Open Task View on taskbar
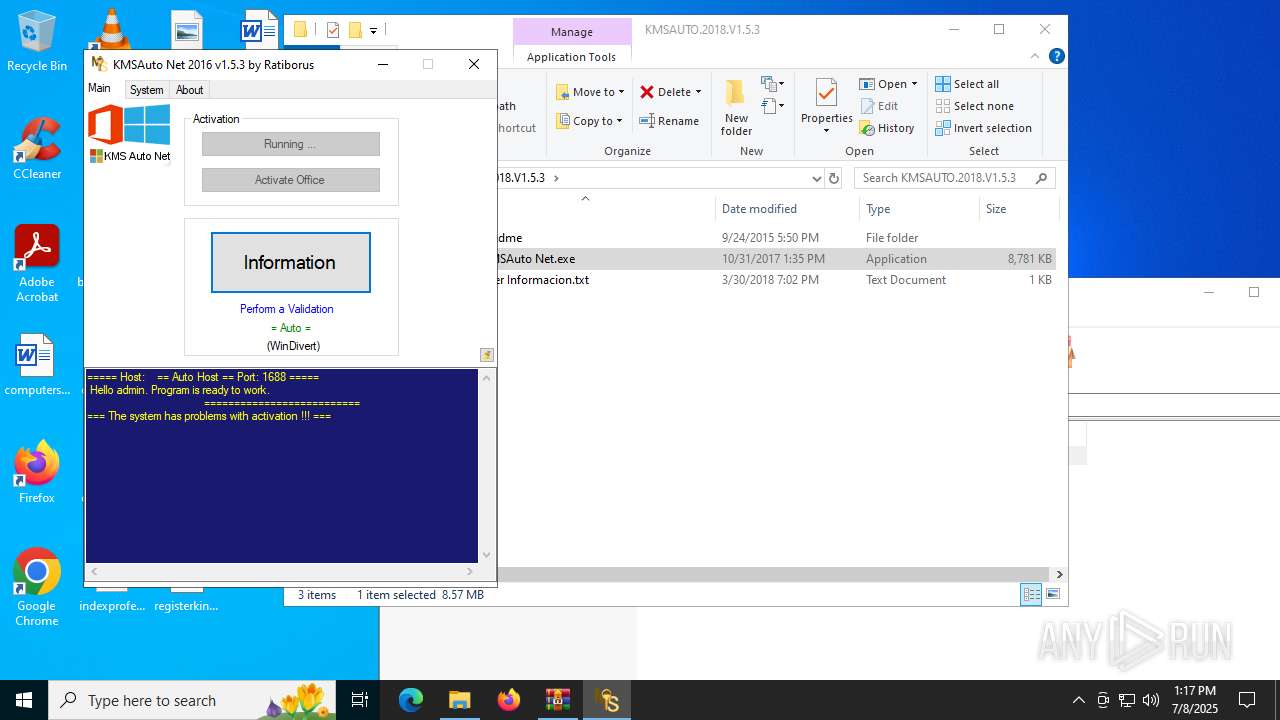 click(360, 700)
